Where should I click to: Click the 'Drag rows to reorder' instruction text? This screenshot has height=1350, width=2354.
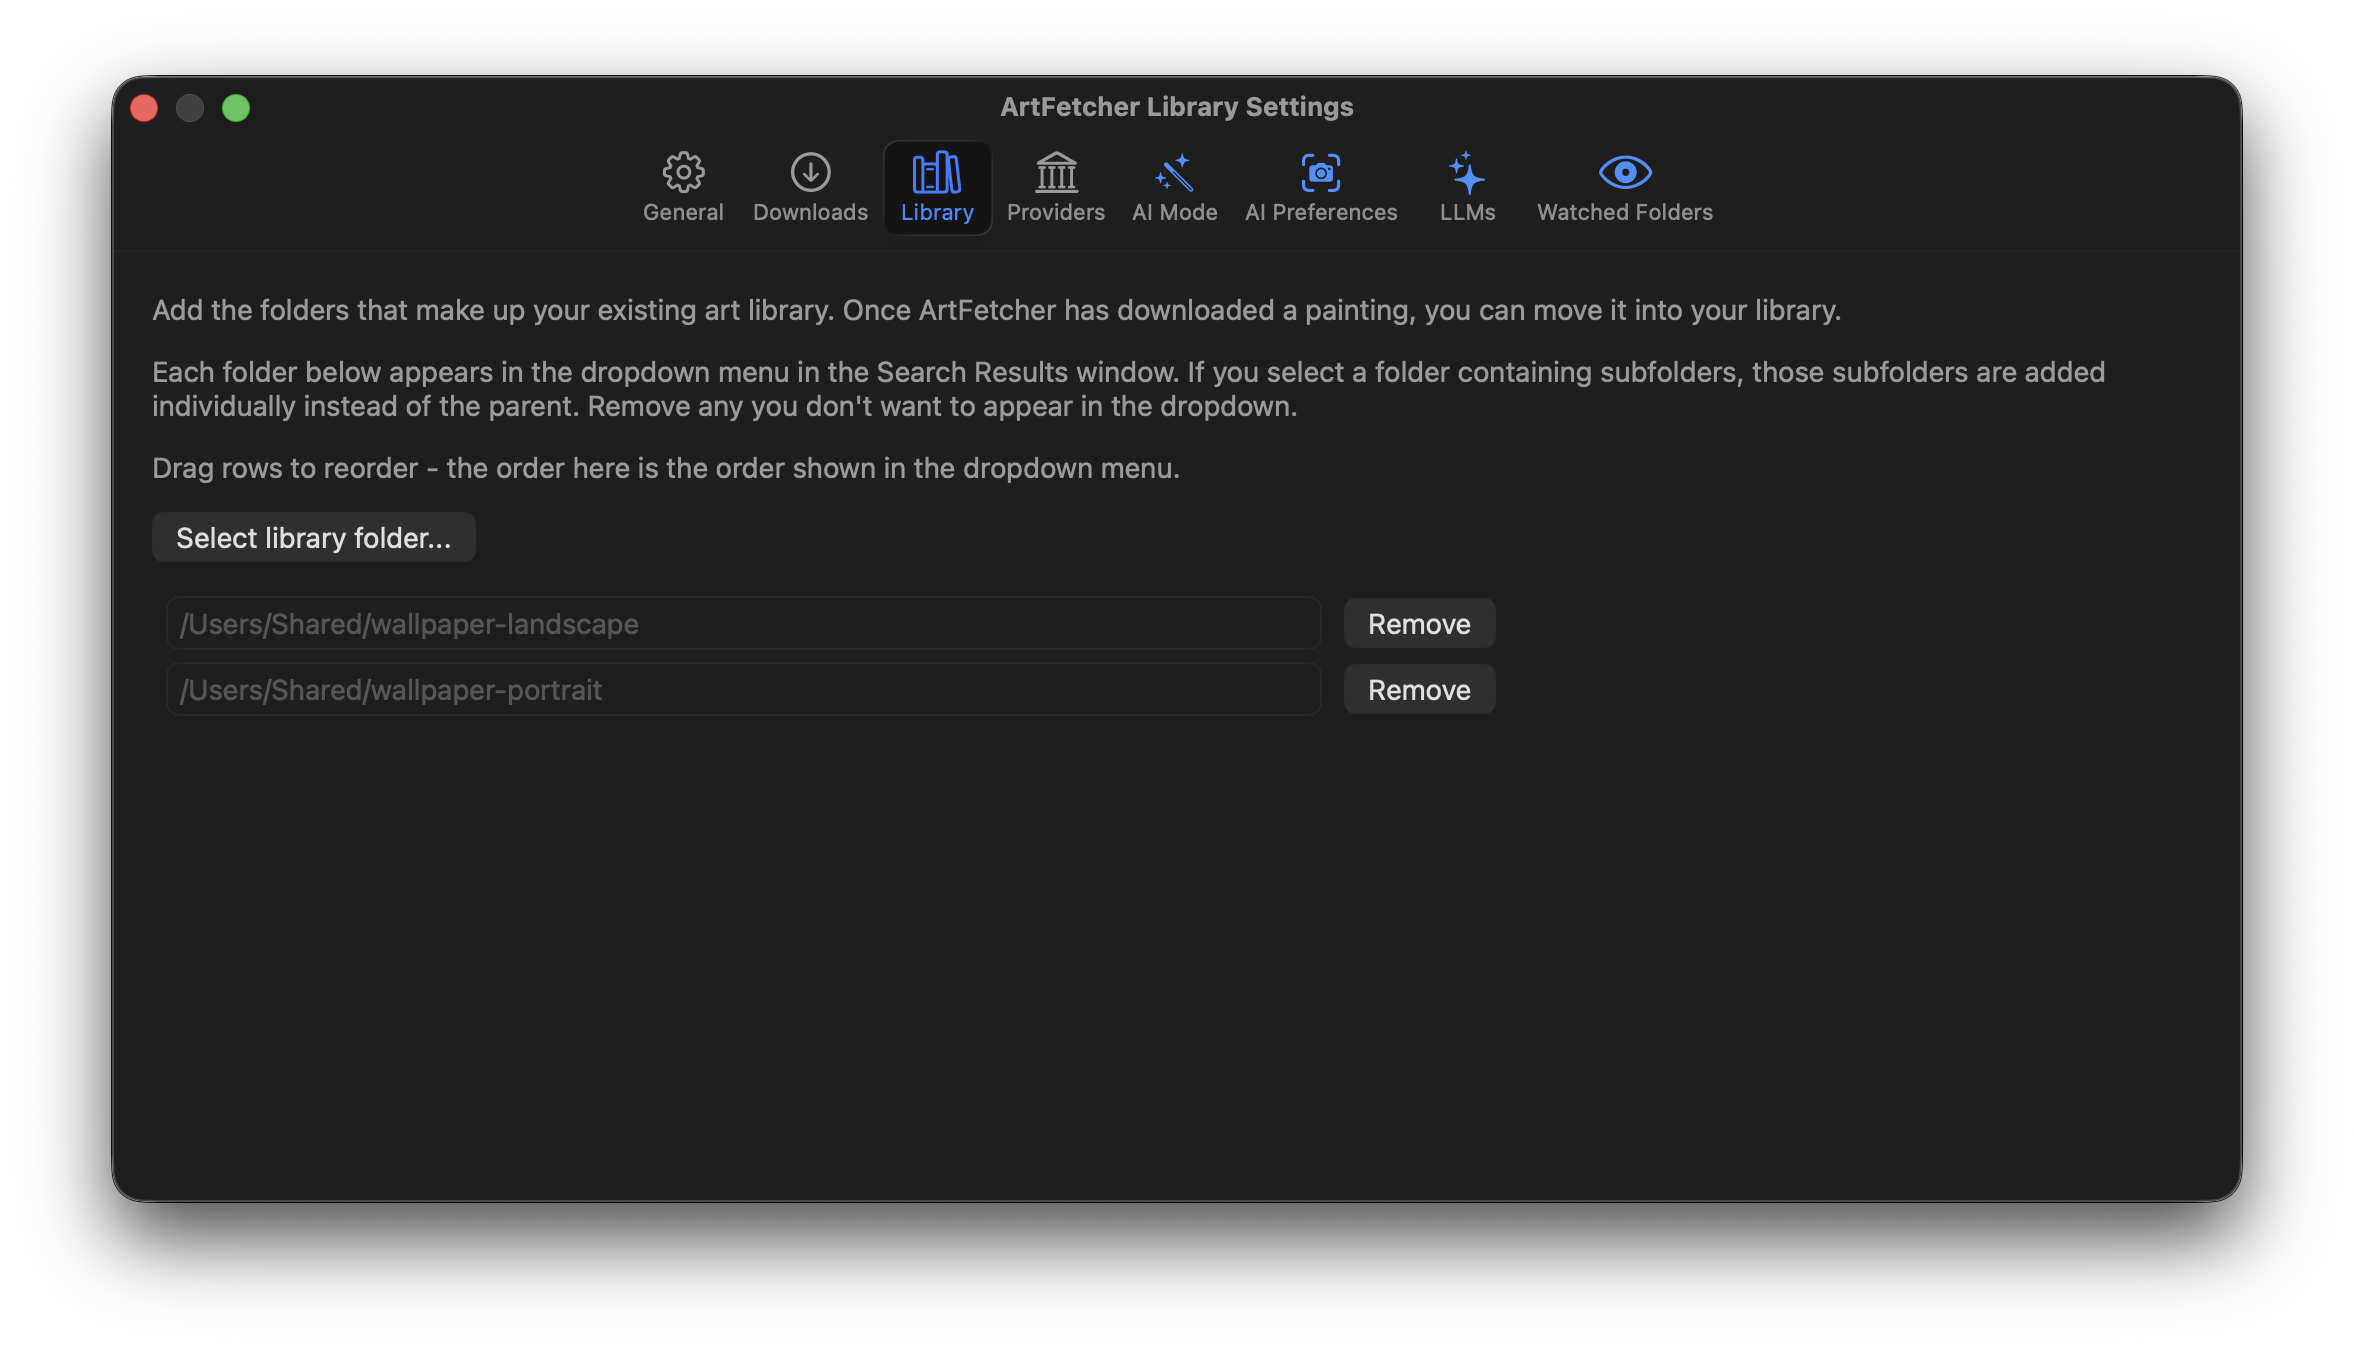pos(666,468)
